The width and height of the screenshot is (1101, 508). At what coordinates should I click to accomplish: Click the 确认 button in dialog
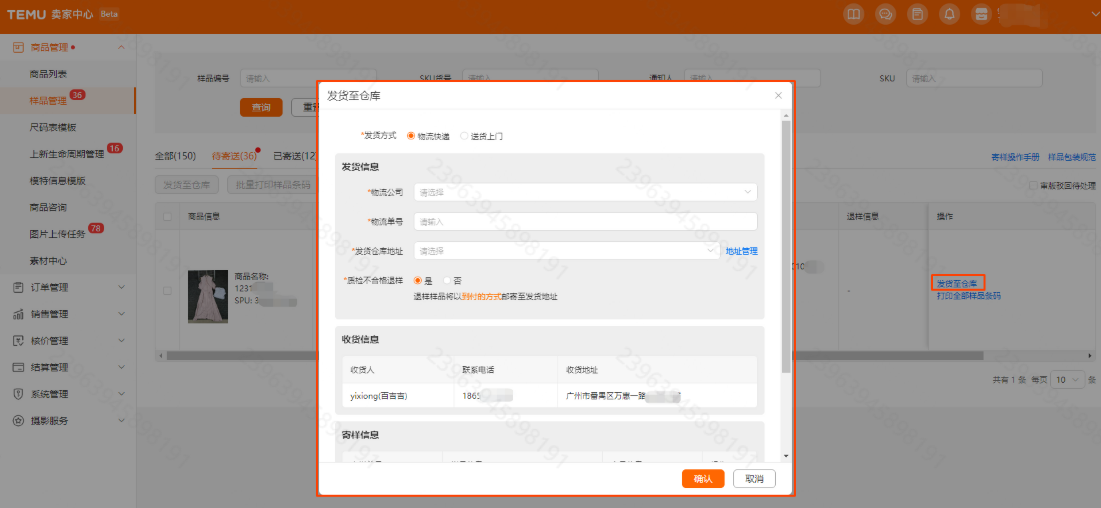click(703, 478)
